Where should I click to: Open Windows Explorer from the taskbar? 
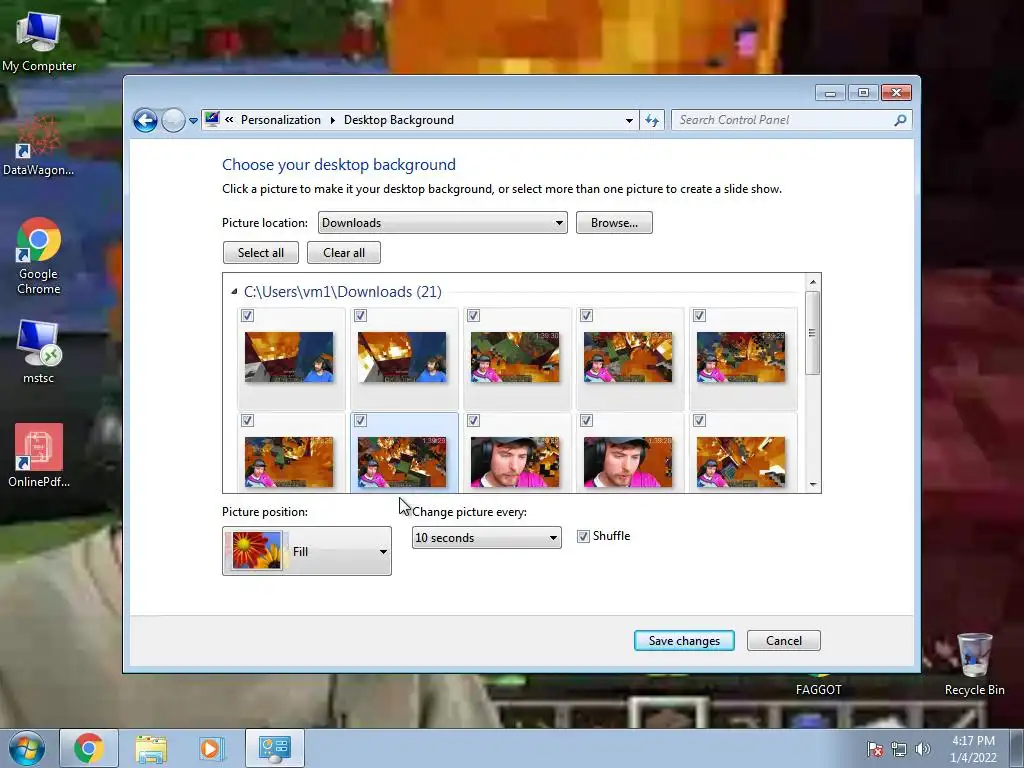point(151,748)
